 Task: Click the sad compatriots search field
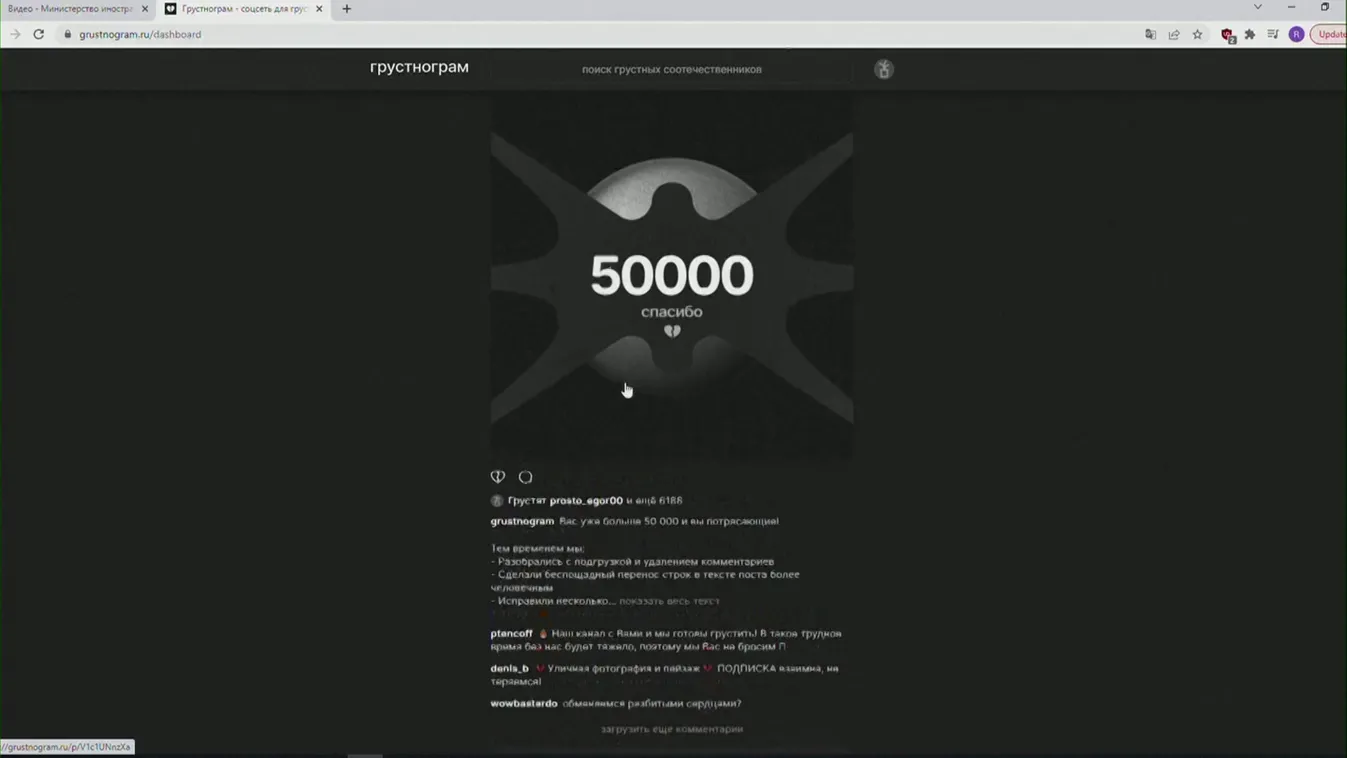pyautogui.click(x=671, y=69)
